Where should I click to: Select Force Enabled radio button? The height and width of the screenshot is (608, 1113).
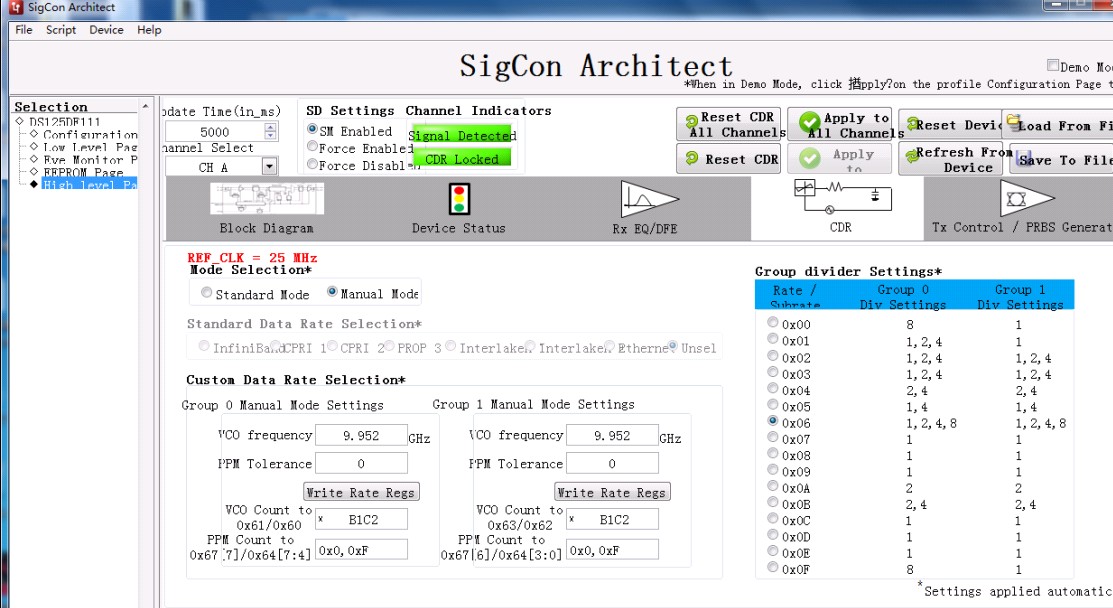point(312,146)
